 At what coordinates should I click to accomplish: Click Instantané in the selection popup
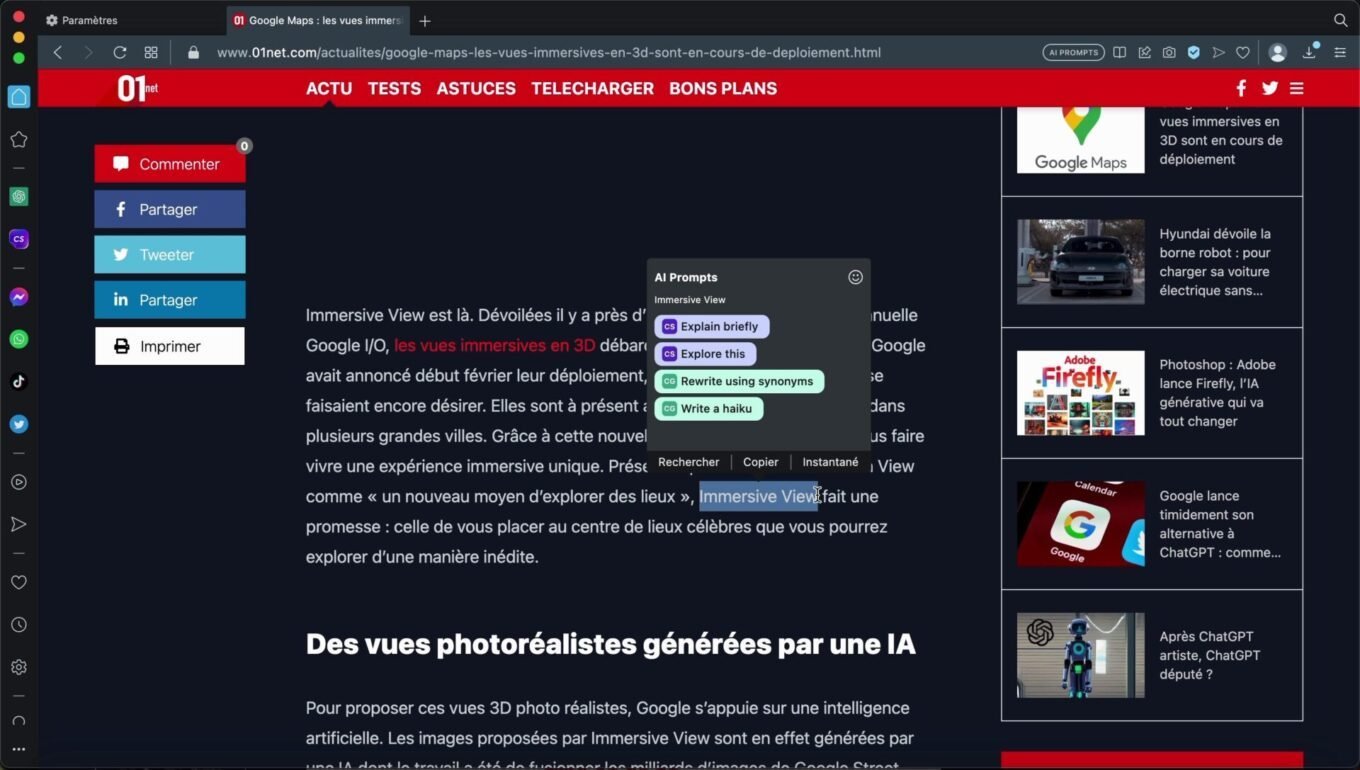tap(830, 462)
